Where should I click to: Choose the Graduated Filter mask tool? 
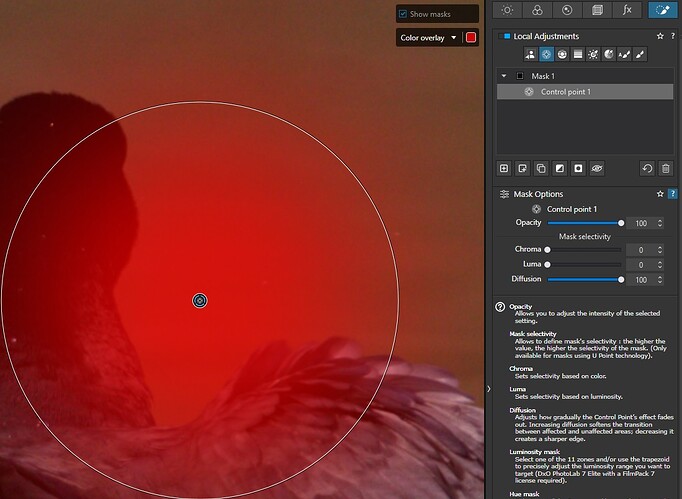tap(577, 54)
